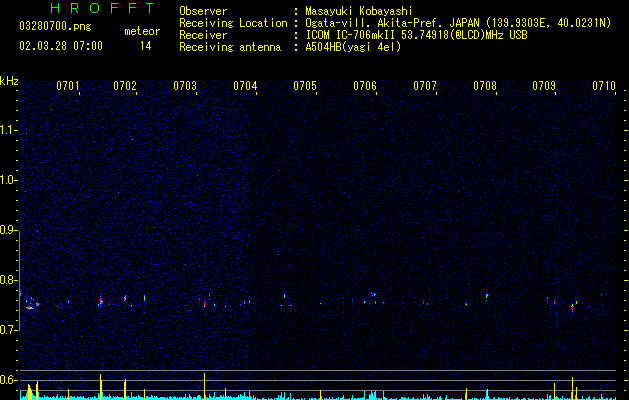The height and width of the screenshot is (400, 629).
Task: Click the 1.1 kHz axis label
Action: 8,130
